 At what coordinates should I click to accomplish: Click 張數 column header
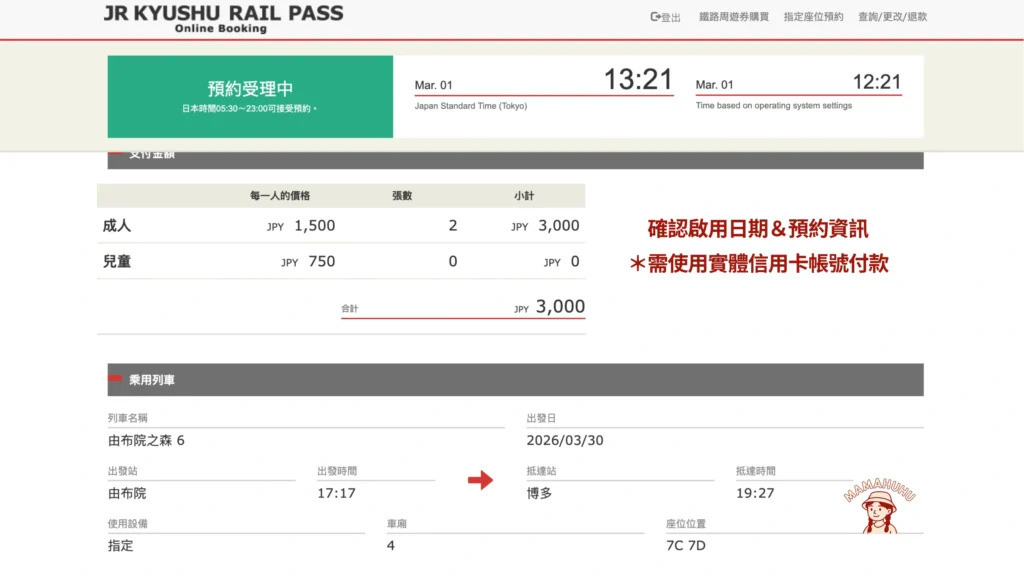(402, 196)
